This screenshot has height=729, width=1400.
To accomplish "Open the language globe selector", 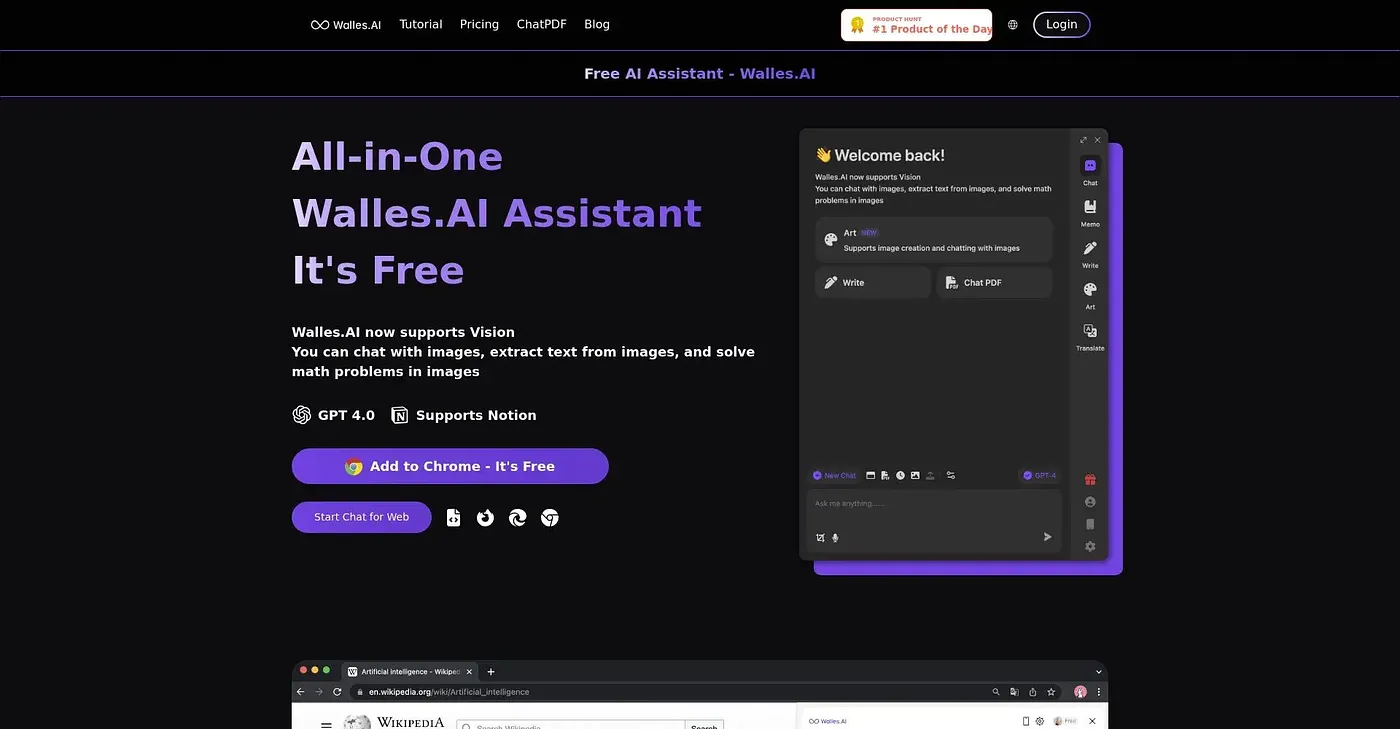I will [1013, 25].
